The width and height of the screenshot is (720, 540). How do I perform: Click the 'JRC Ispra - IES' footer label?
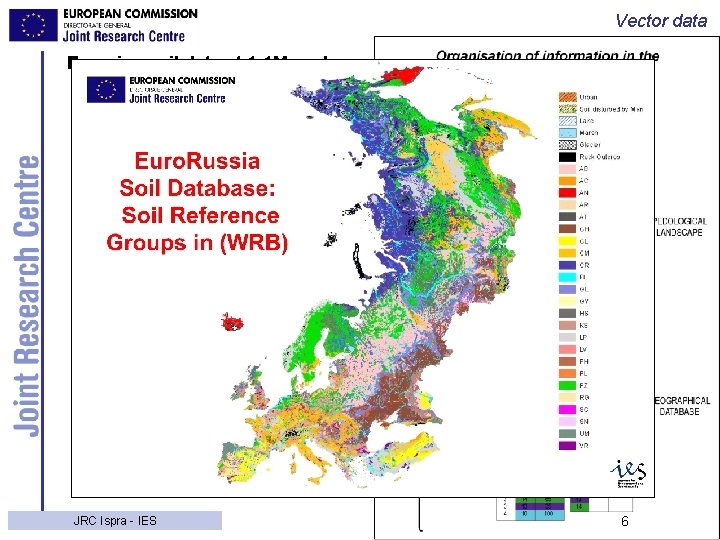click(115, 521)
